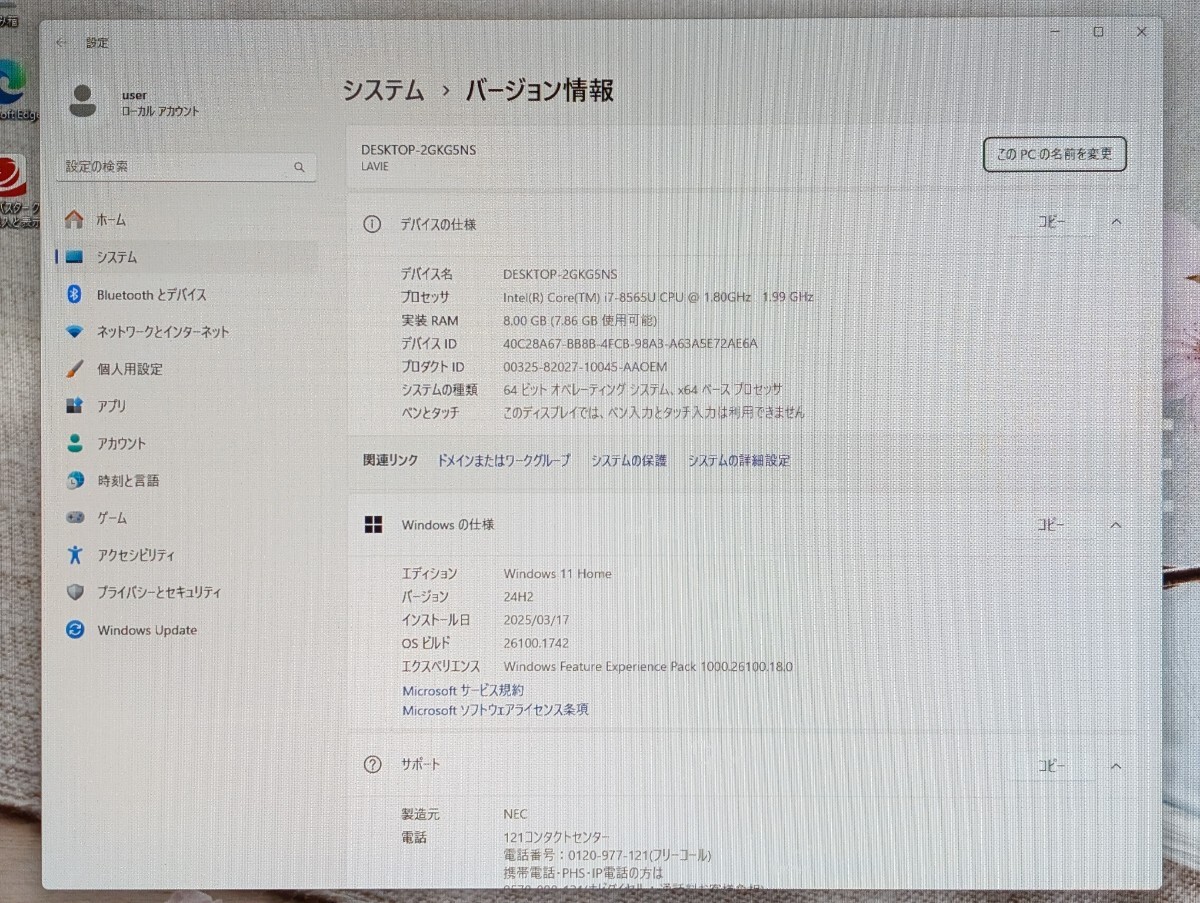
Task: Click the Gaming controller icon
Action: tap(75, 518)
